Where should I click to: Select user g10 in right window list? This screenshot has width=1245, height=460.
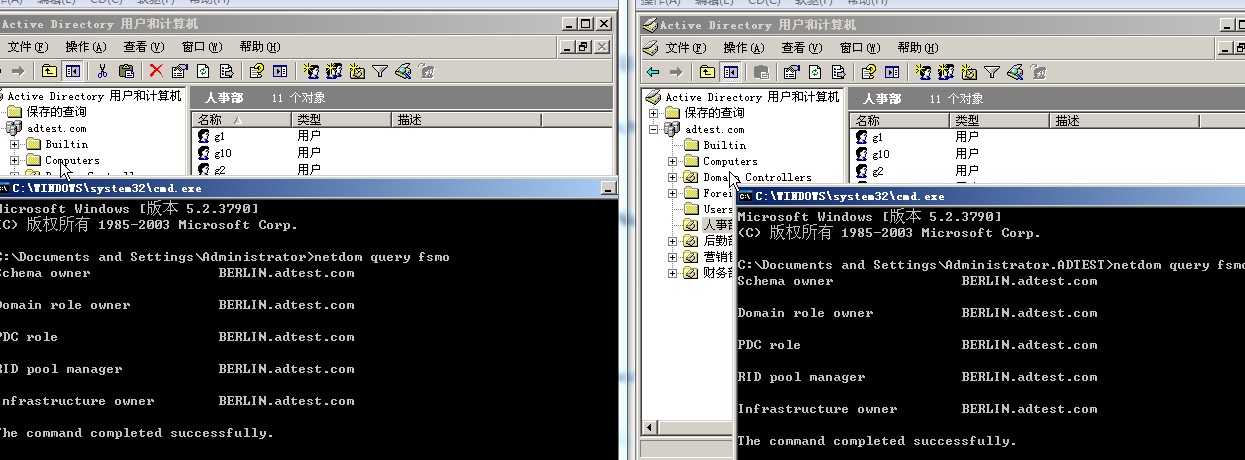coord(881,154)
